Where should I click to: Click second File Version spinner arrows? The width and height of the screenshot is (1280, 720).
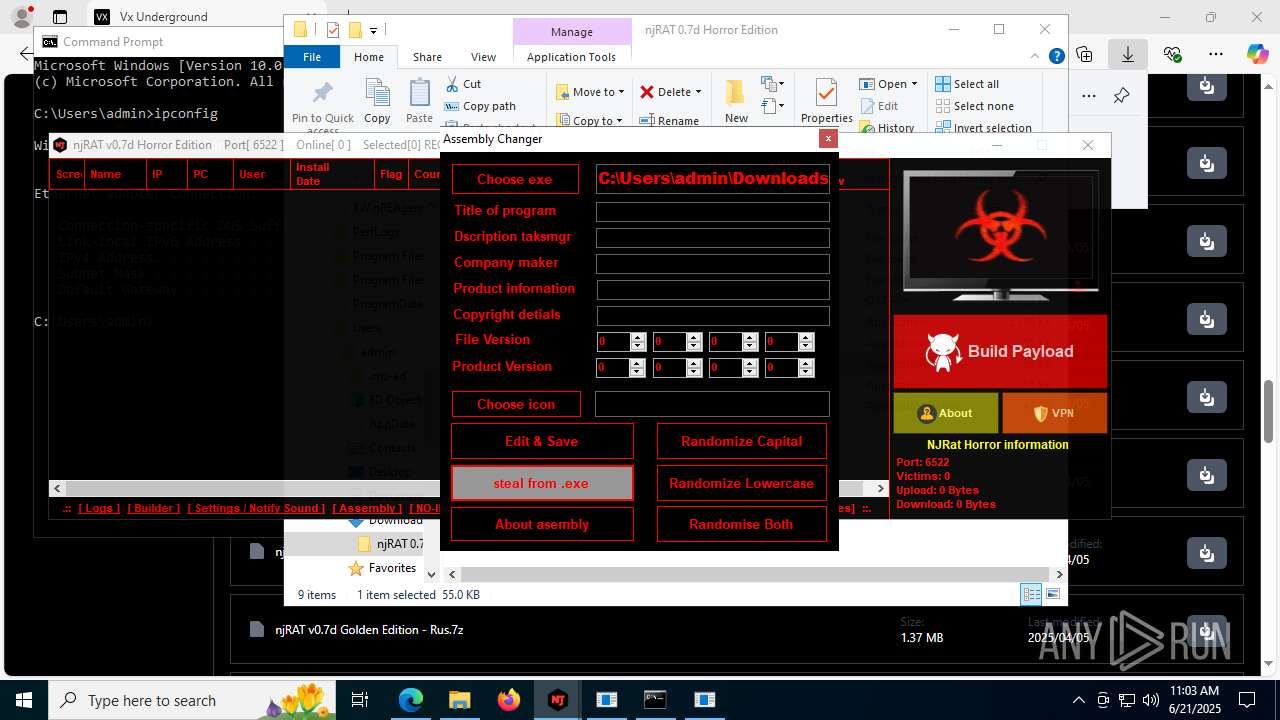(693, 342)
